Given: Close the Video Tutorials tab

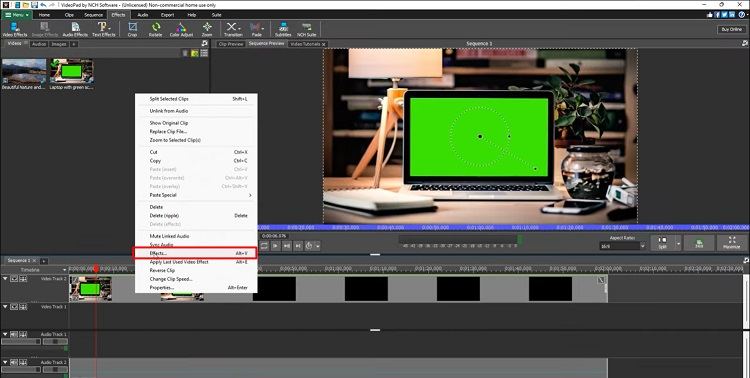Looking at the screenshot, I should pyautogui.click(x=323, y=44).
